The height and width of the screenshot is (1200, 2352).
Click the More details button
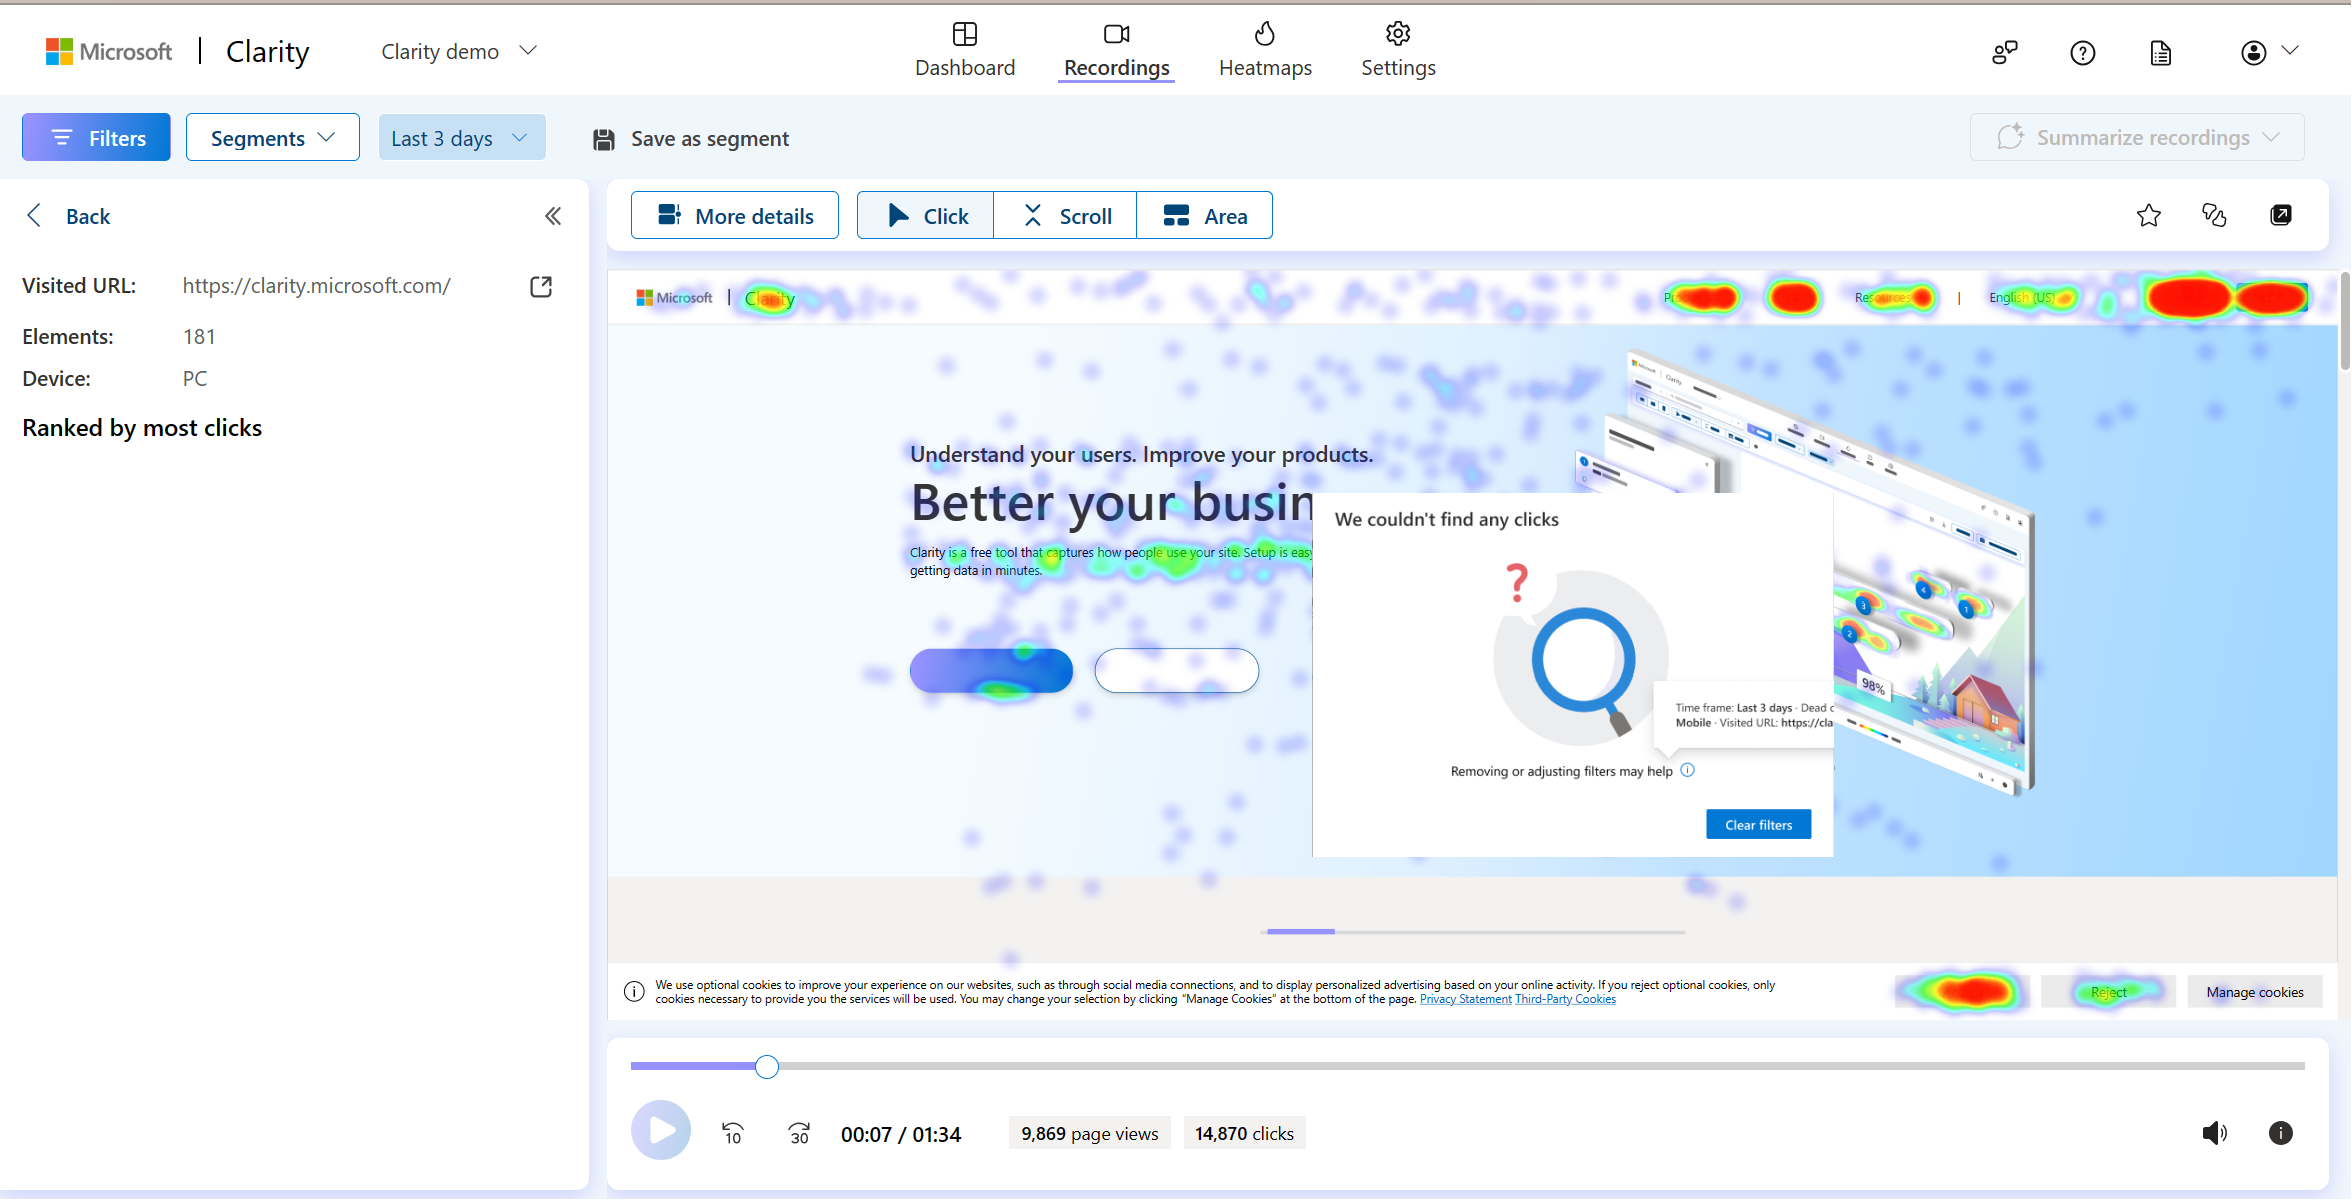pos(735,216)
